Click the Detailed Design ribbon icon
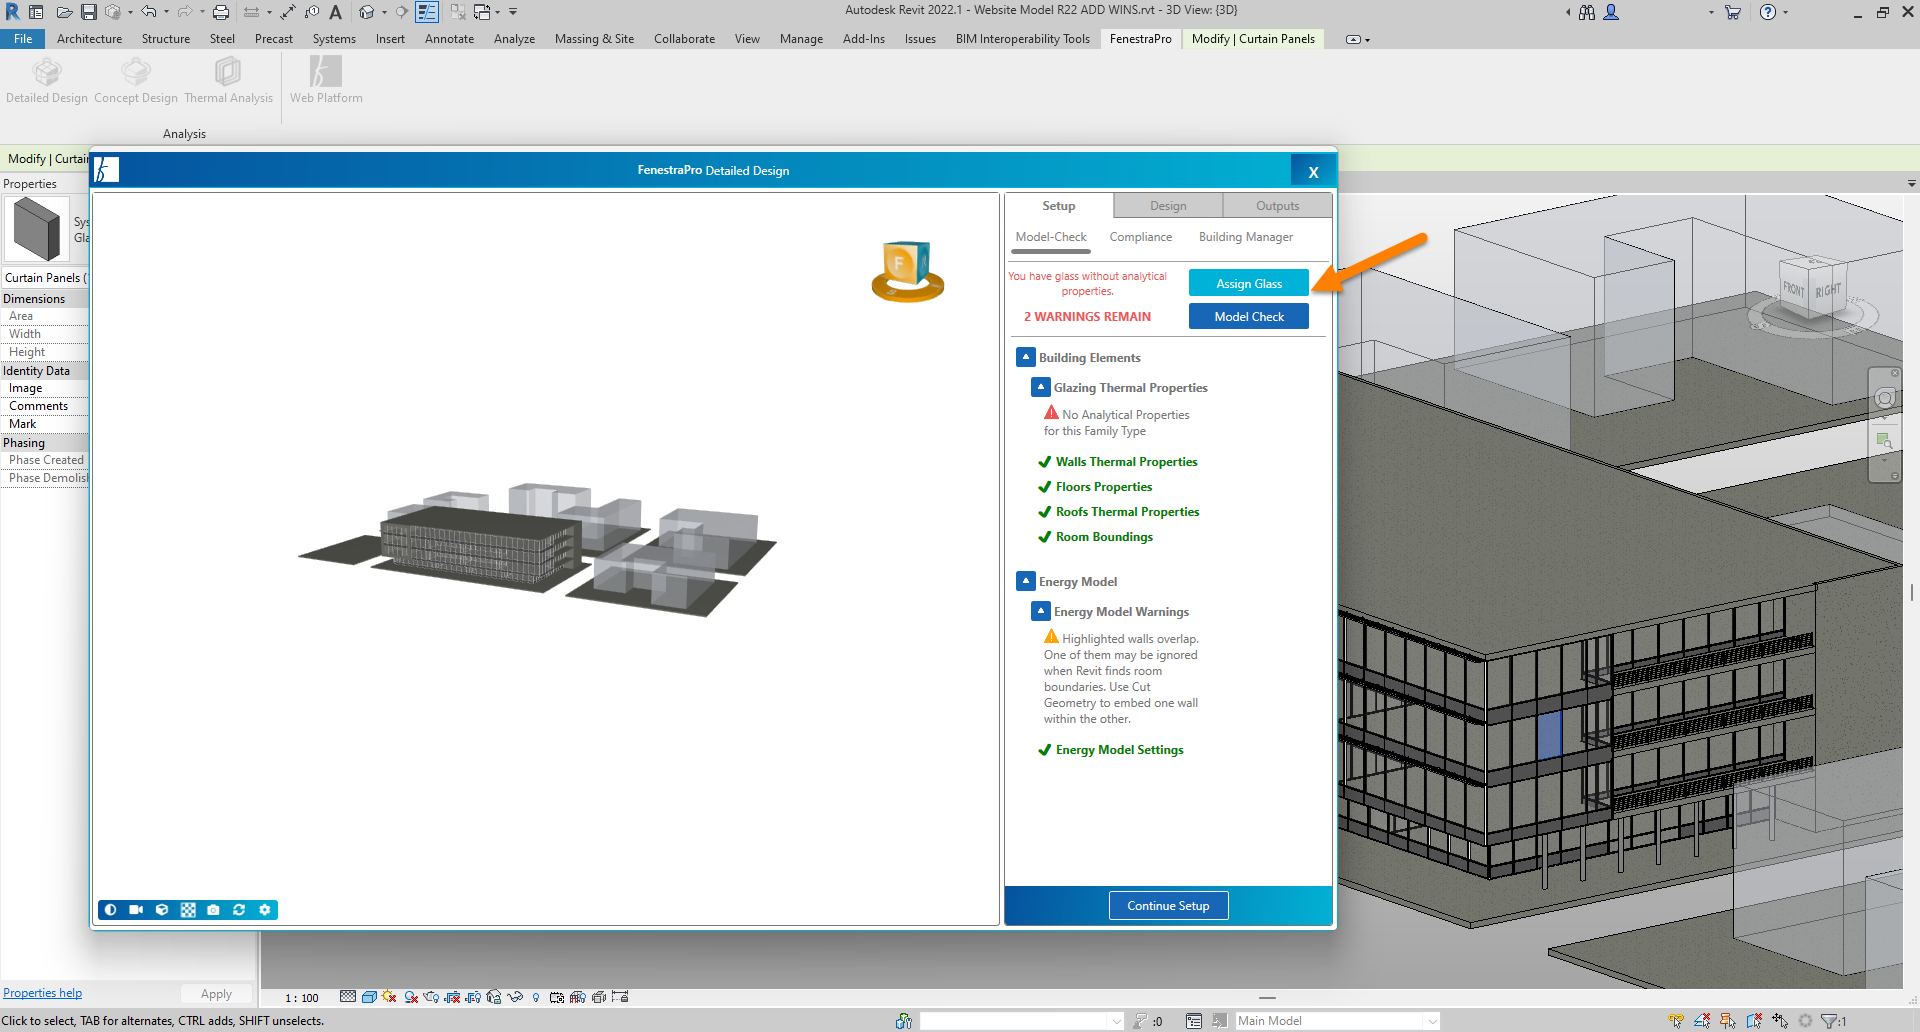This screenshot has height=1032, width=1920. point(47,80)
